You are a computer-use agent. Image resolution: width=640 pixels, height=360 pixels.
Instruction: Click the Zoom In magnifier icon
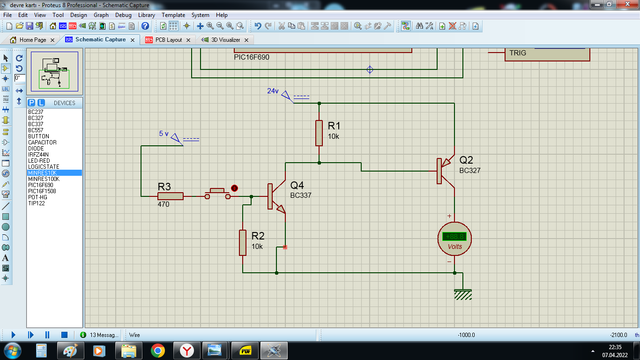tap(210, 26)
